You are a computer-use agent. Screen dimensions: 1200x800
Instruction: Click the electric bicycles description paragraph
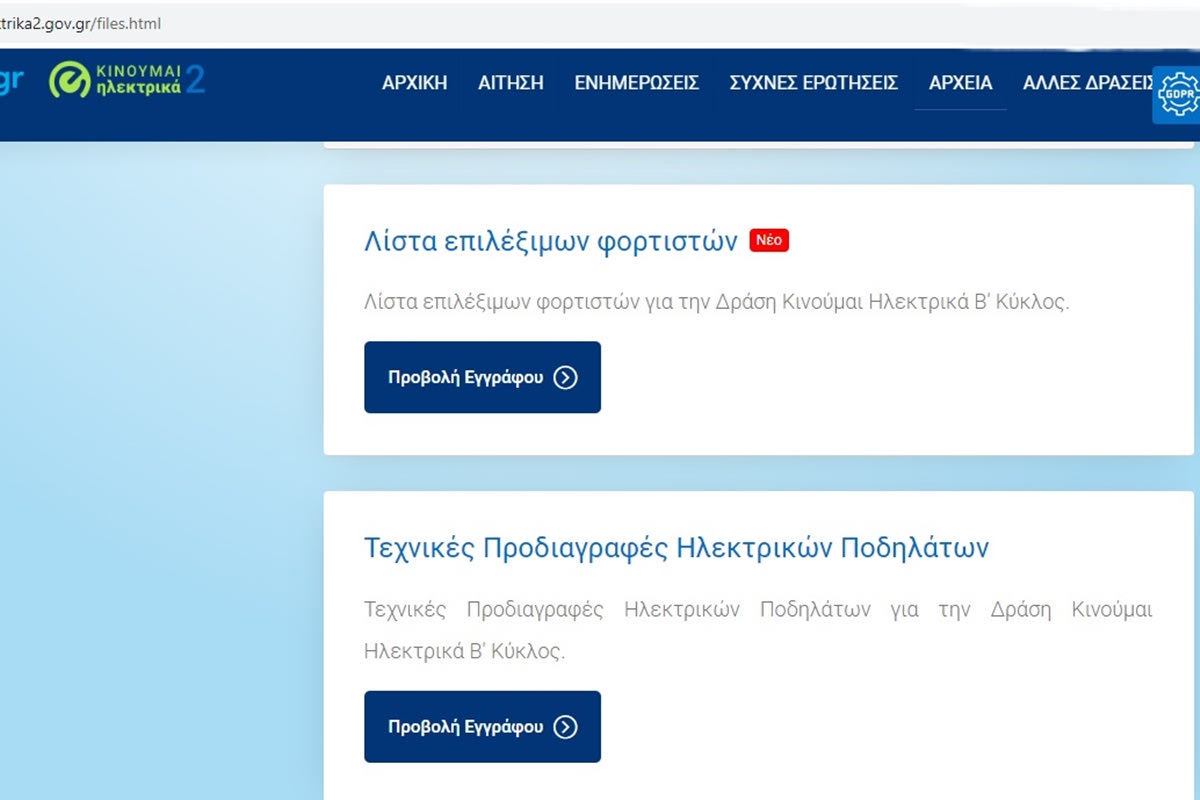click(758, 630)
